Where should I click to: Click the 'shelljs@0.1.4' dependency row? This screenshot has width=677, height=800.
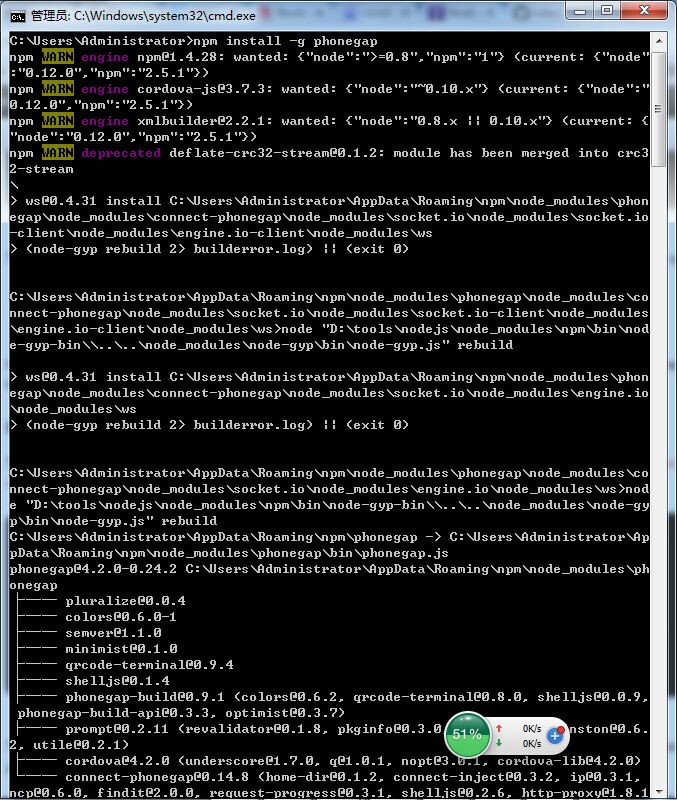117,681
